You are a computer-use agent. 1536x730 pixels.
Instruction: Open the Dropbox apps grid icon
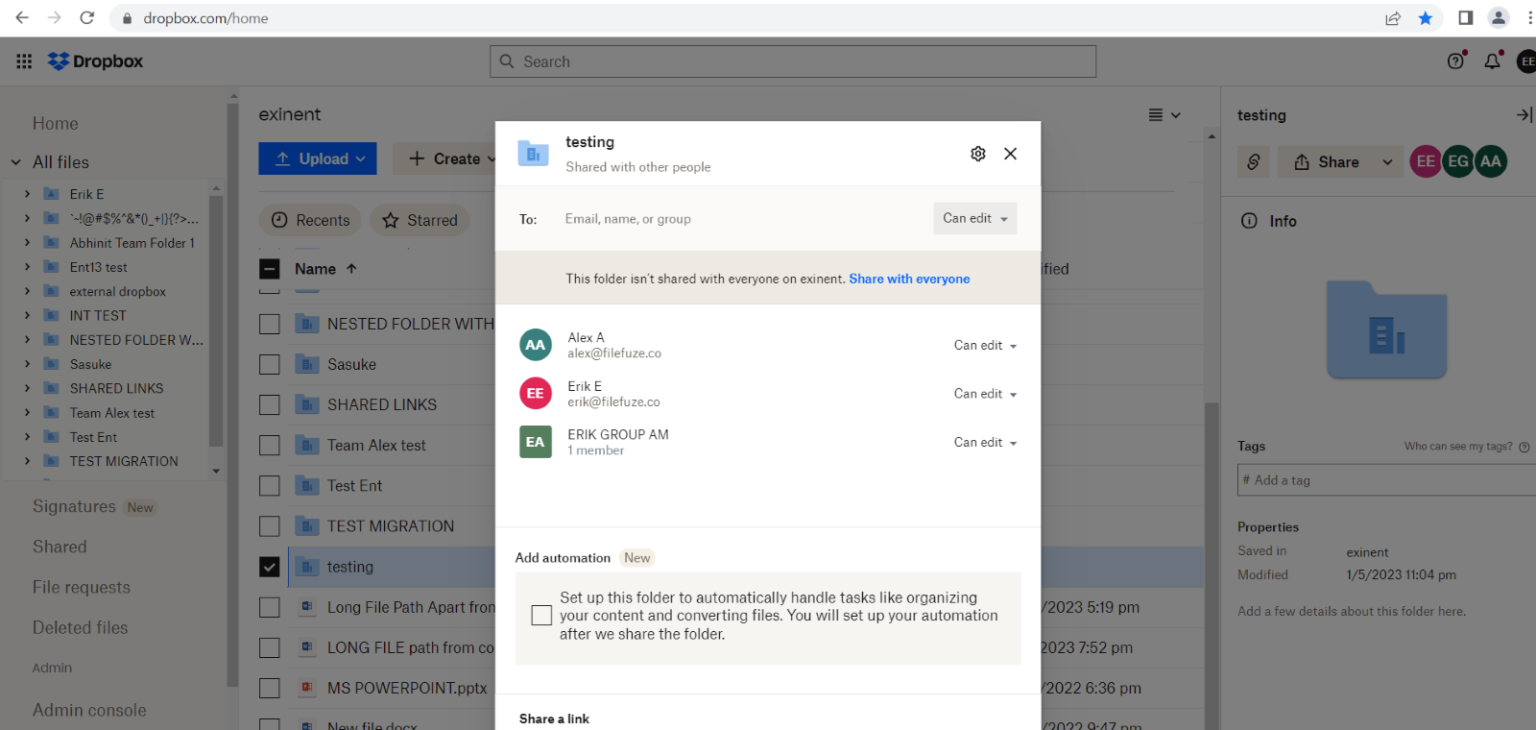[x=23, y=60]
